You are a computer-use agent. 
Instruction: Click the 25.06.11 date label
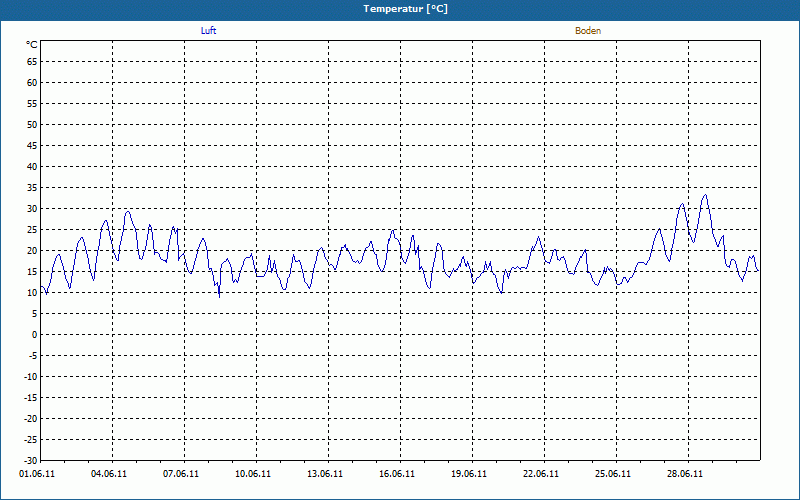(x=612, y=474)
